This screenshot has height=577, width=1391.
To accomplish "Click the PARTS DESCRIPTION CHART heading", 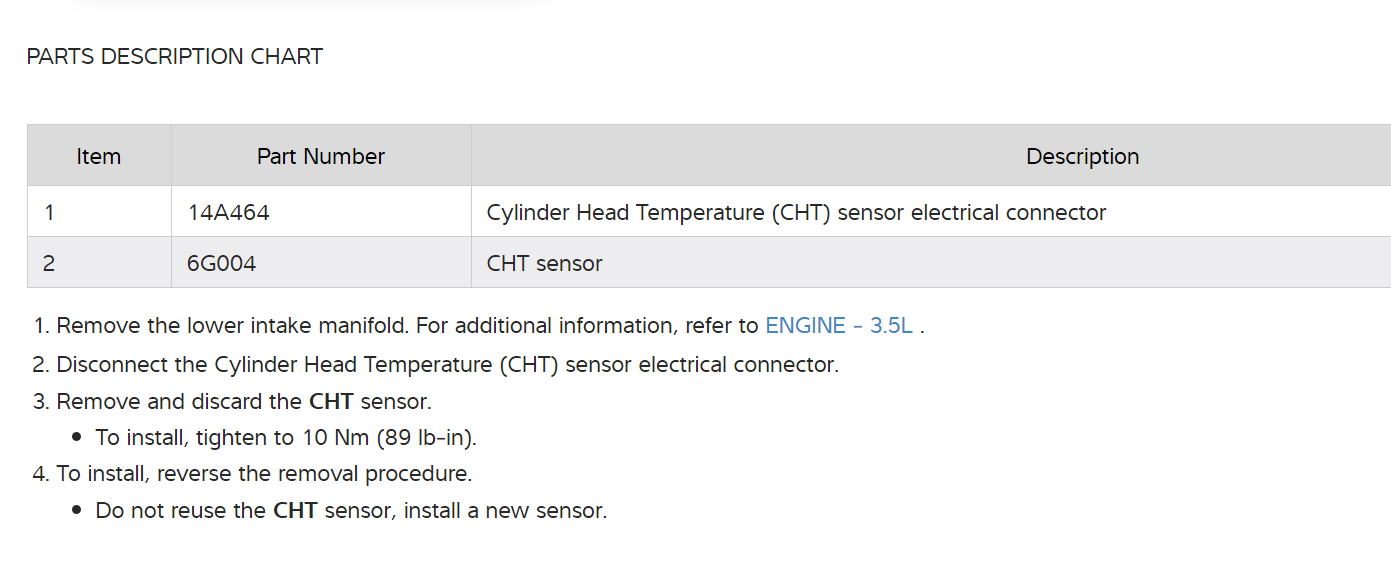I will coord(175,57).
